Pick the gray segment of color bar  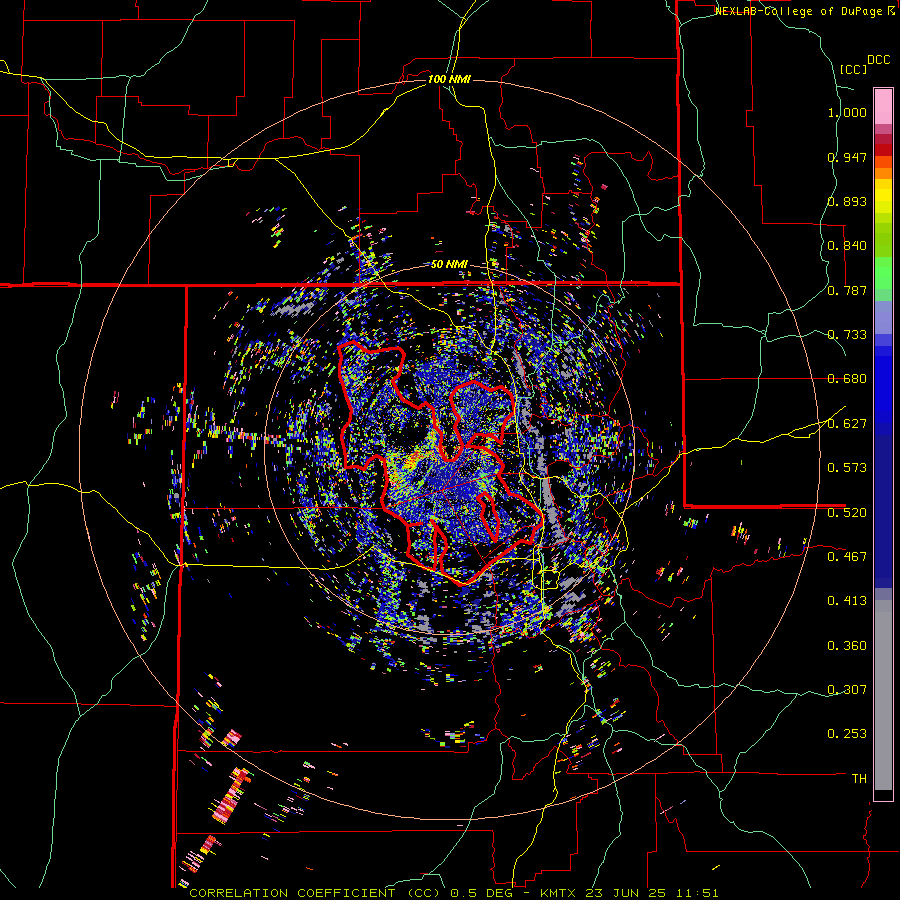(883, 695)
